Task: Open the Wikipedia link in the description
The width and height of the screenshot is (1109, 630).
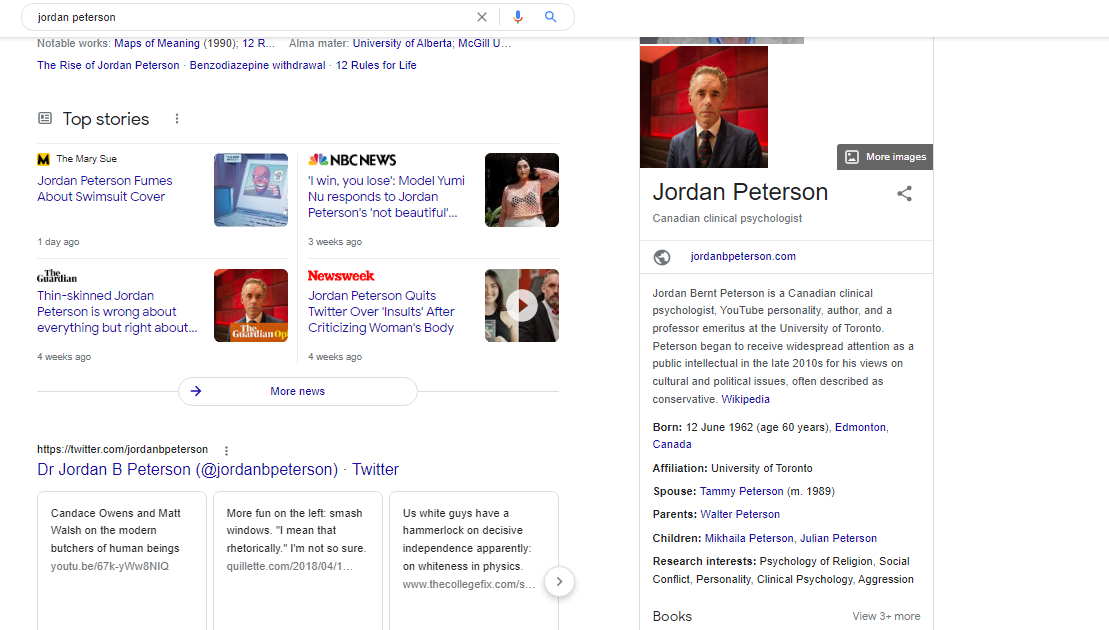Action: pyautogui.click(x=745, y=399)
